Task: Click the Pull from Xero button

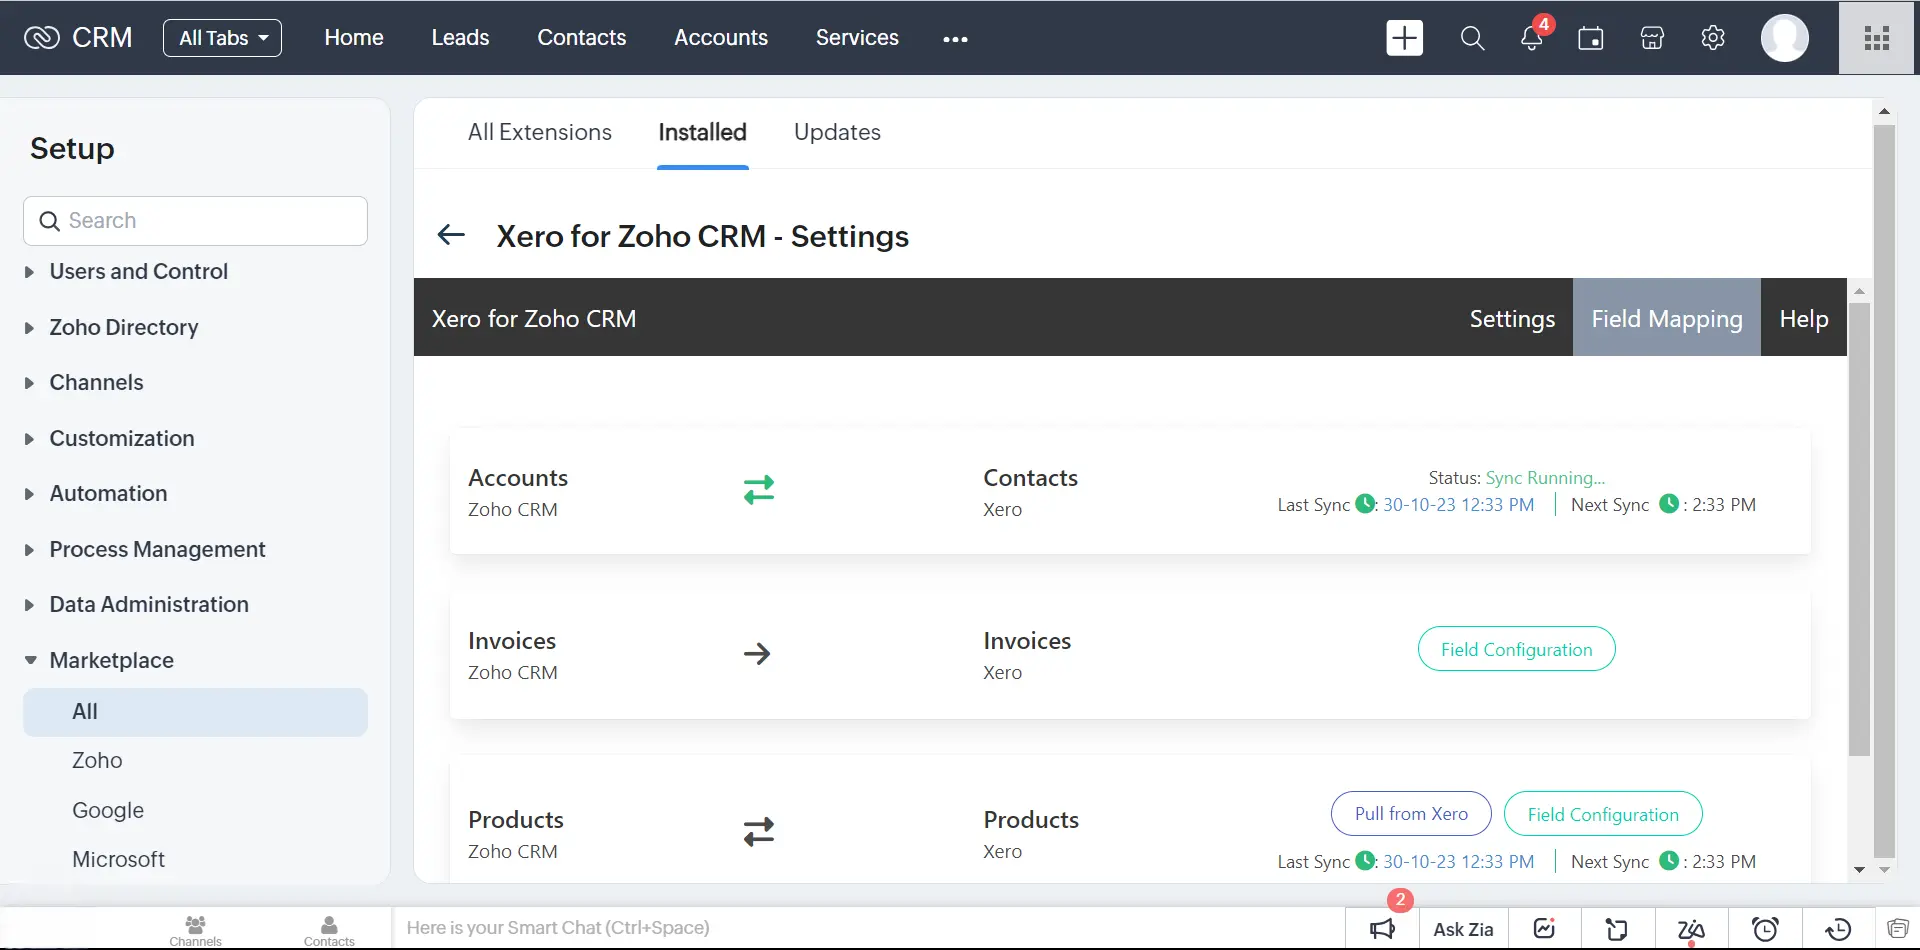Action: (1411, 813)
